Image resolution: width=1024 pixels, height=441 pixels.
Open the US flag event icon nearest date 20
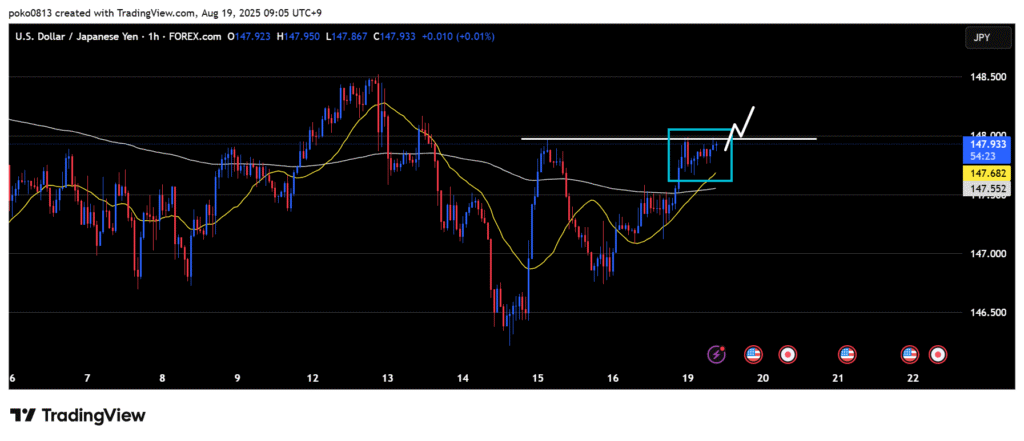pos(754,353)
